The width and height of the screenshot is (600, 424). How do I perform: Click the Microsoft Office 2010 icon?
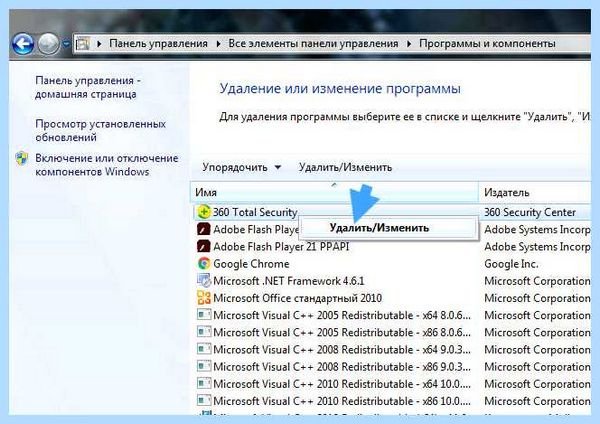[204, 298]
